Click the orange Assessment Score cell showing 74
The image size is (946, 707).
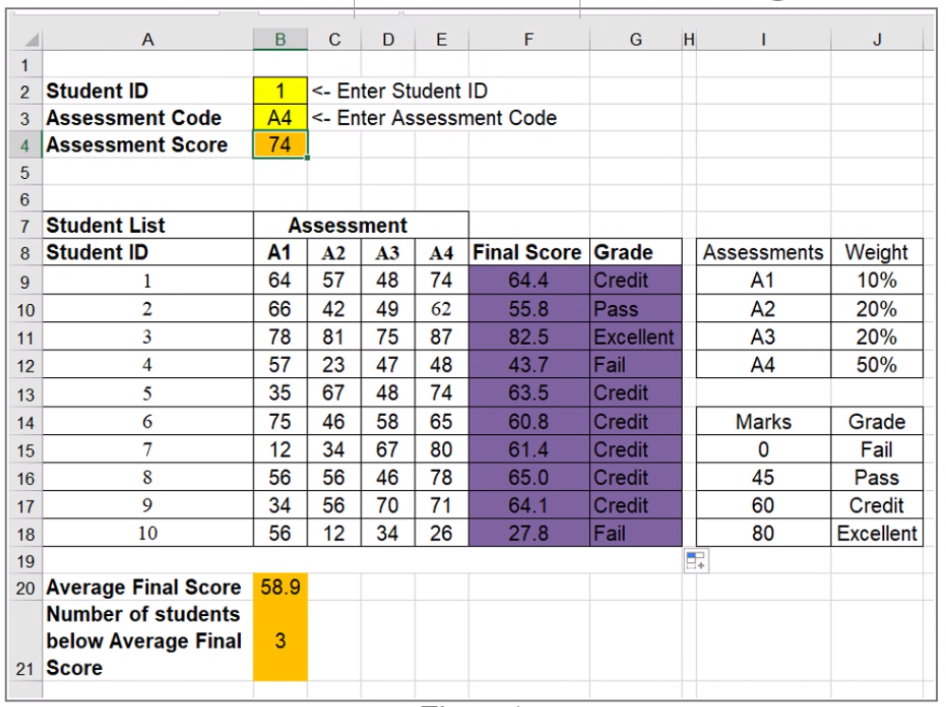[279, 144]
